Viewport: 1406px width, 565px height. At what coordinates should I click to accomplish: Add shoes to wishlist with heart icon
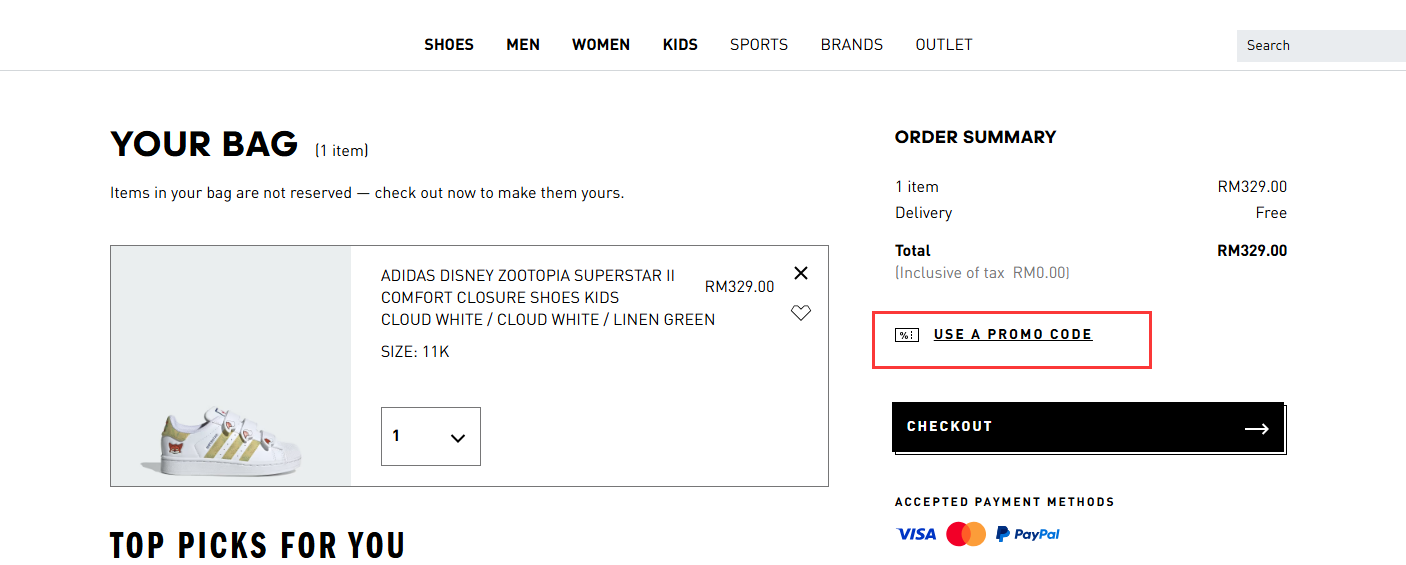click(x=801, y=313)
